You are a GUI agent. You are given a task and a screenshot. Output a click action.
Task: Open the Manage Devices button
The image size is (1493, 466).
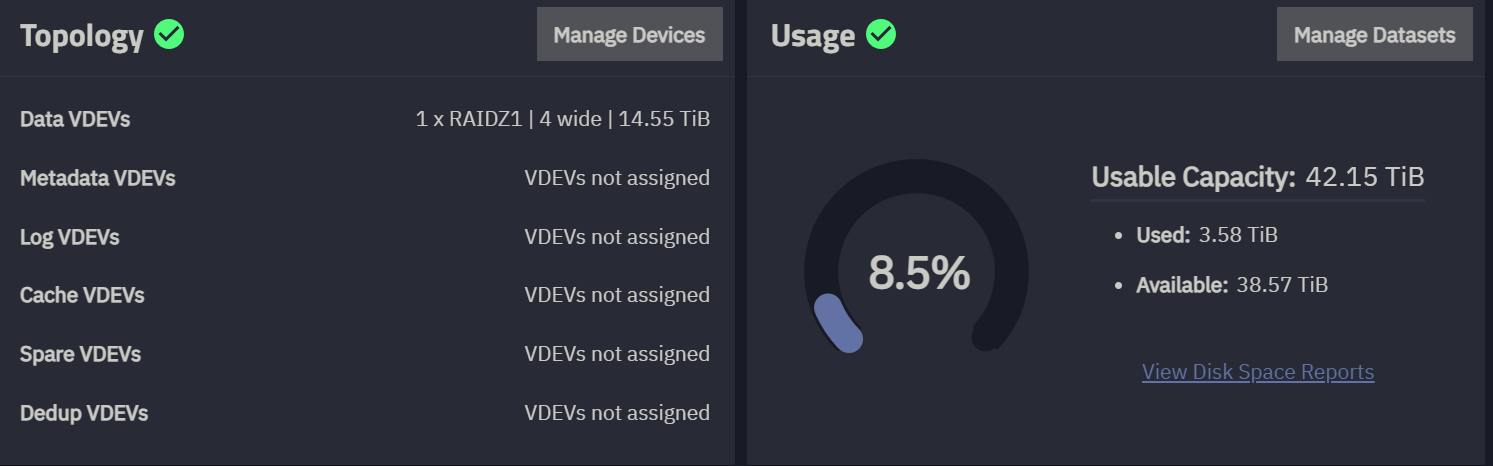(629, 35)
